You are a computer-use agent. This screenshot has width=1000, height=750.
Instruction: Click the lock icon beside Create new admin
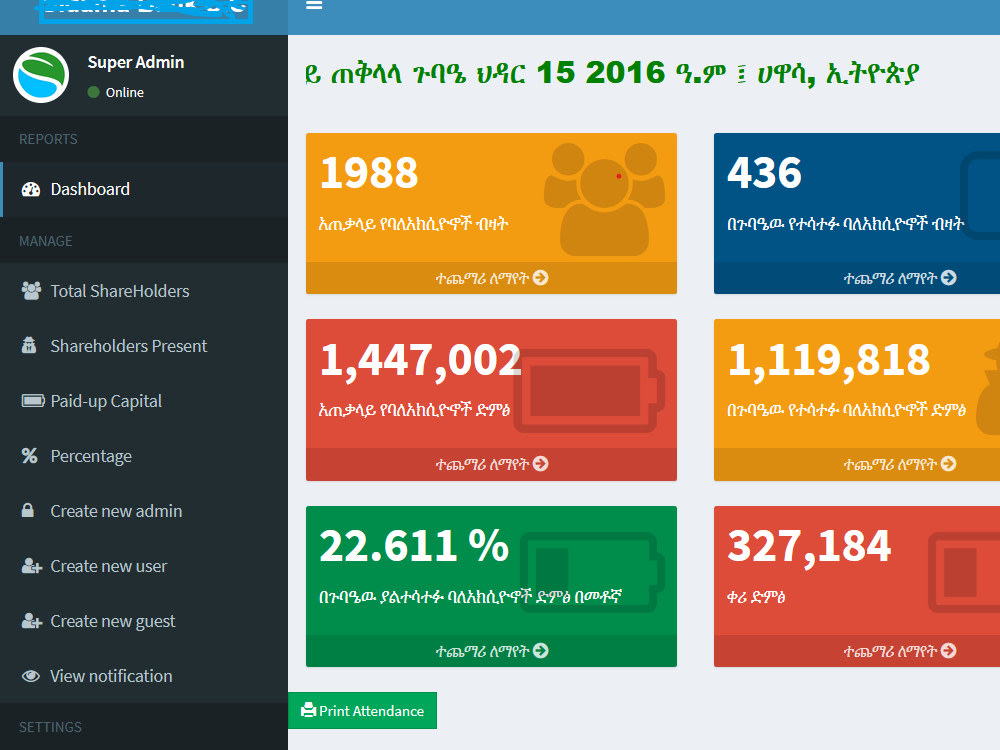click(x=27, y=510)
